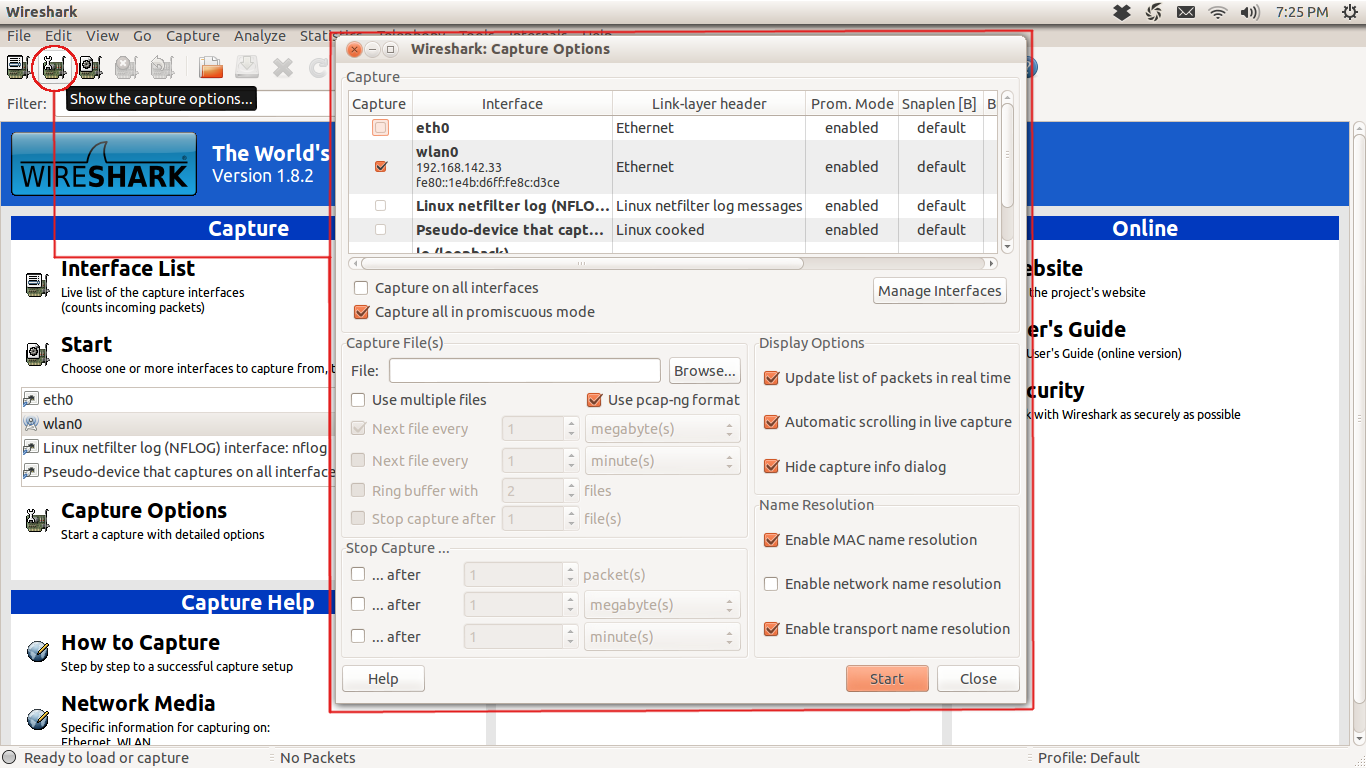Image resolution: width=1366 pixels, height=768 pixels.
Task: Click the wrench card icon beside Capture Options heading
Action: click(37, 521)
